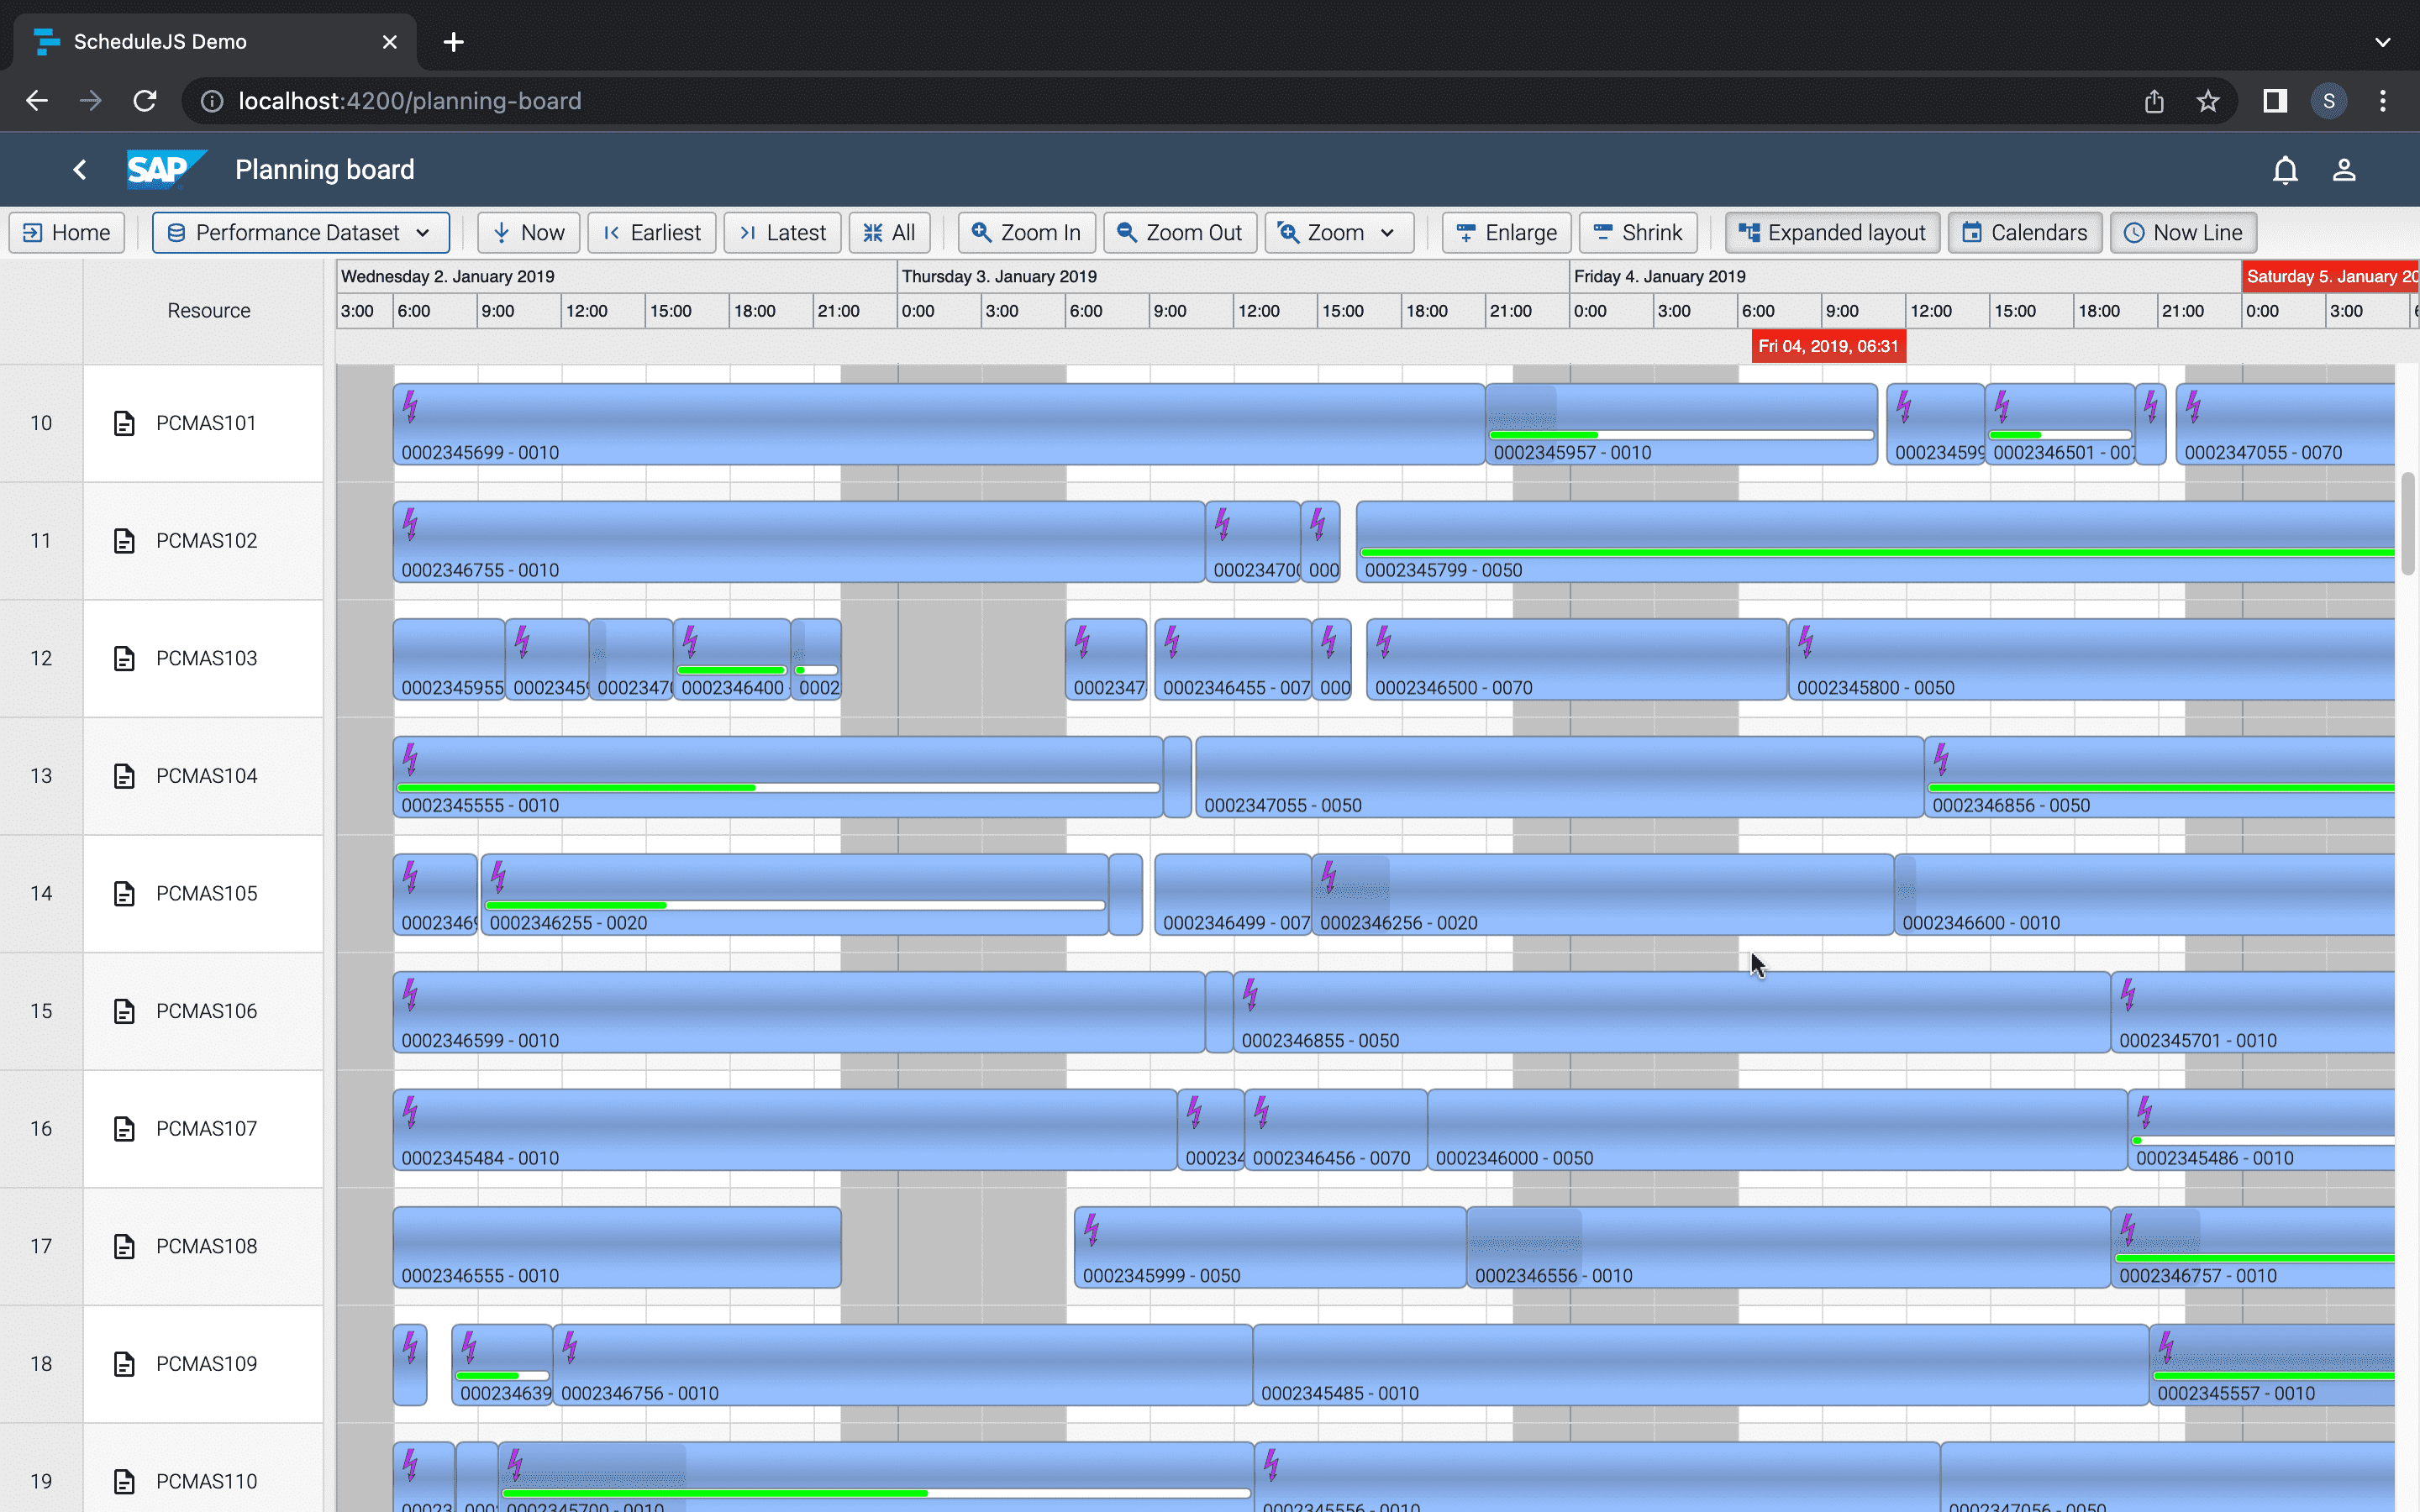Switch to the ScheduleJS Demo tab
Screen dimensions: 2420x1512
pyautogui.click(x=160, y=41)
